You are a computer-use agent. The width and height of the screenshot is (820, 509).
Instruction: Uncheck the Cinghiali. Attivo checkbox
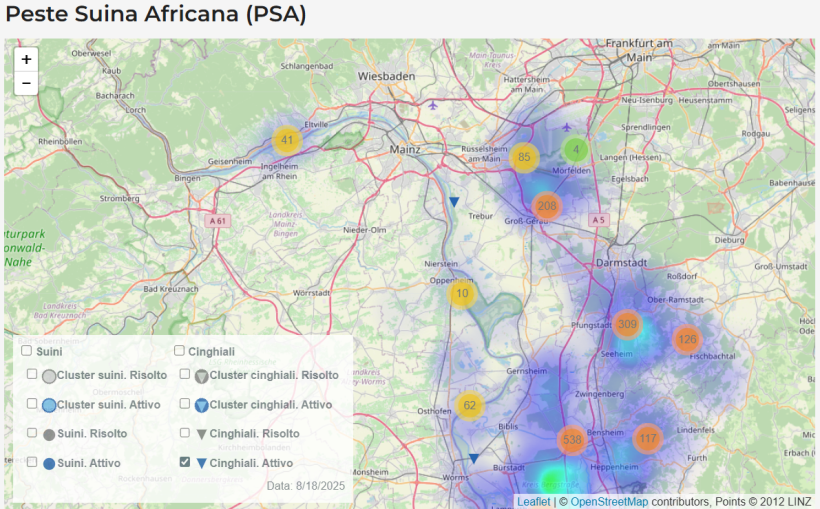point(185,463)
